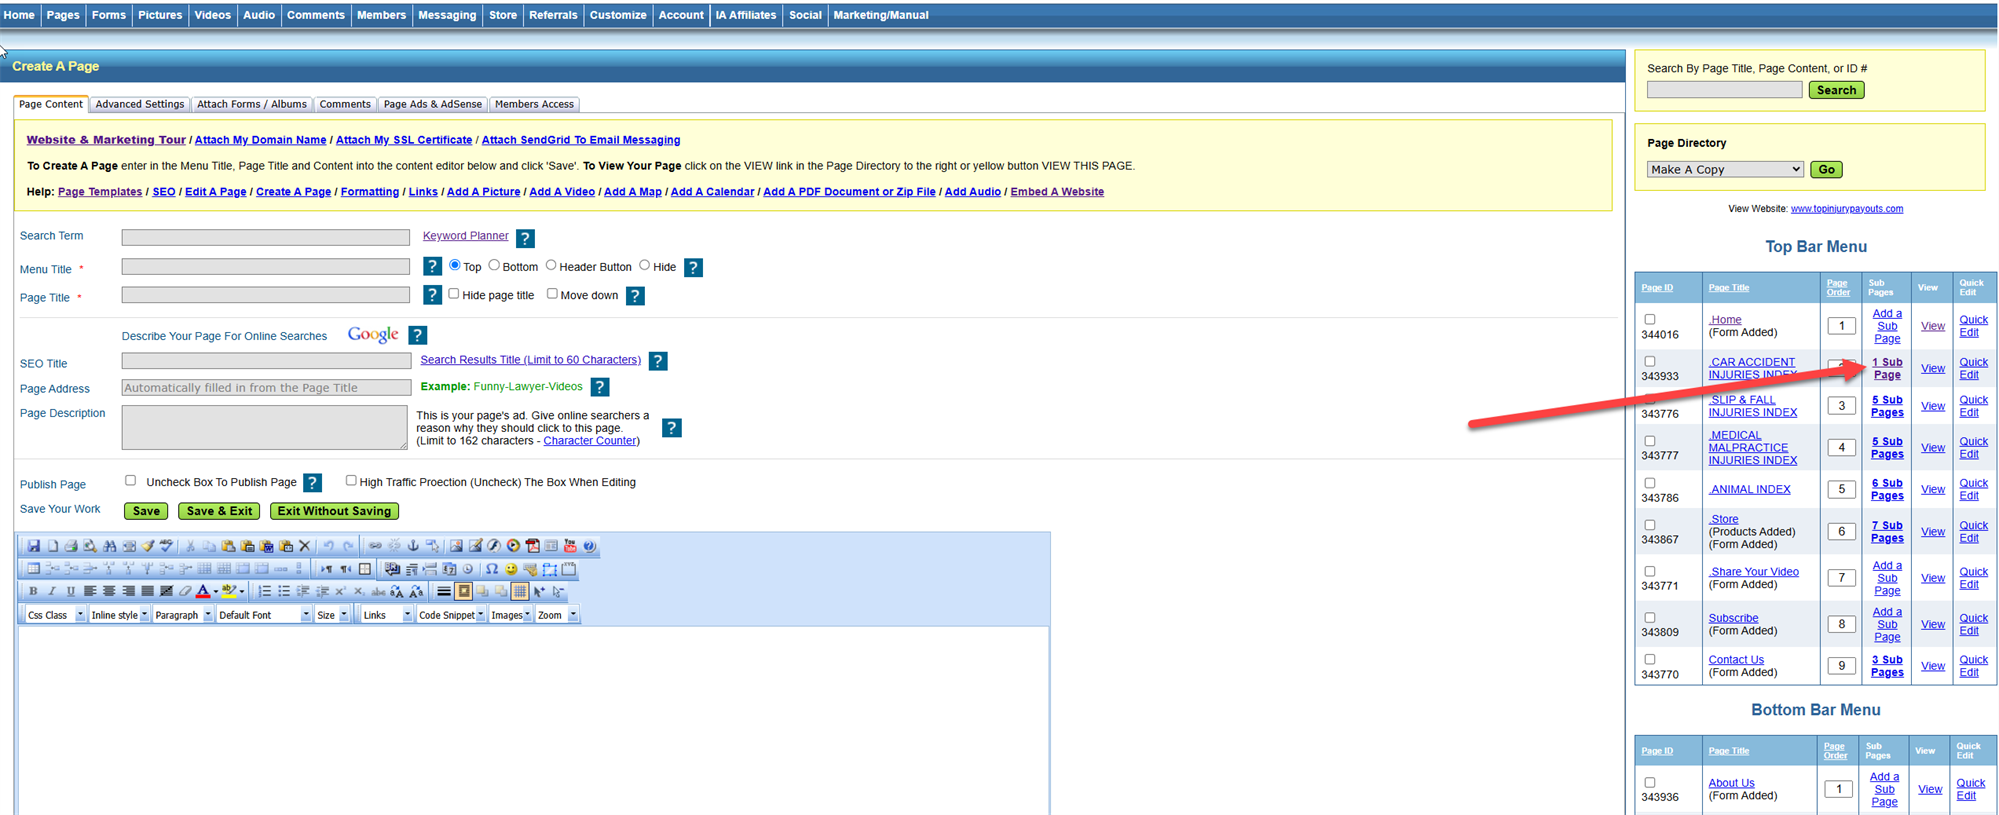Open the Zoom dropdown in editor
Screen dimensions: 1999x815
click(x=557, y=615)
